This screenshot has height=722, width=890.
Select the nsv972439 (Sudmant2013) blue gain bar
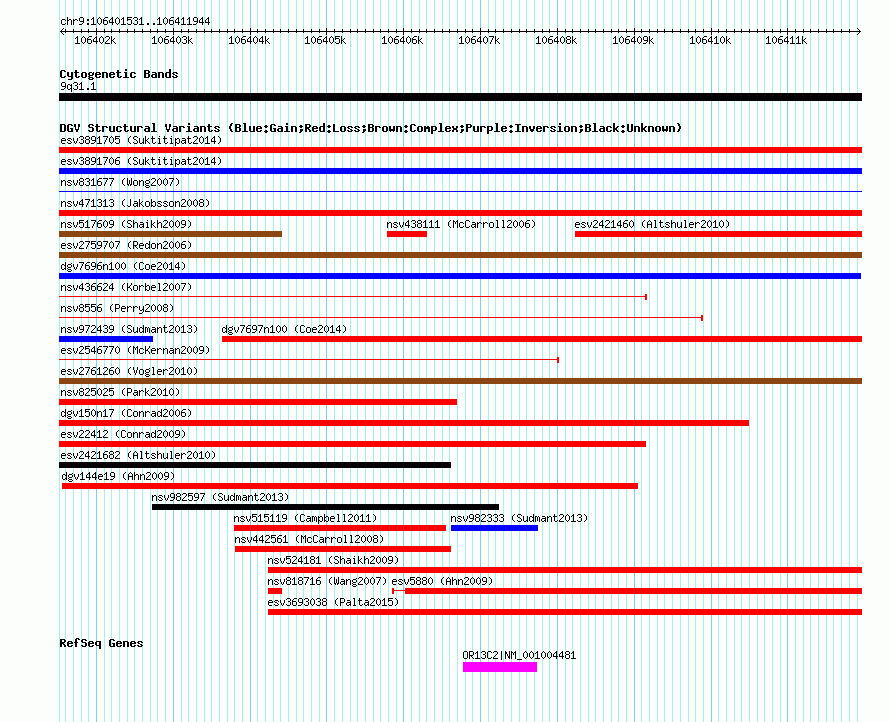pos(106,339)
